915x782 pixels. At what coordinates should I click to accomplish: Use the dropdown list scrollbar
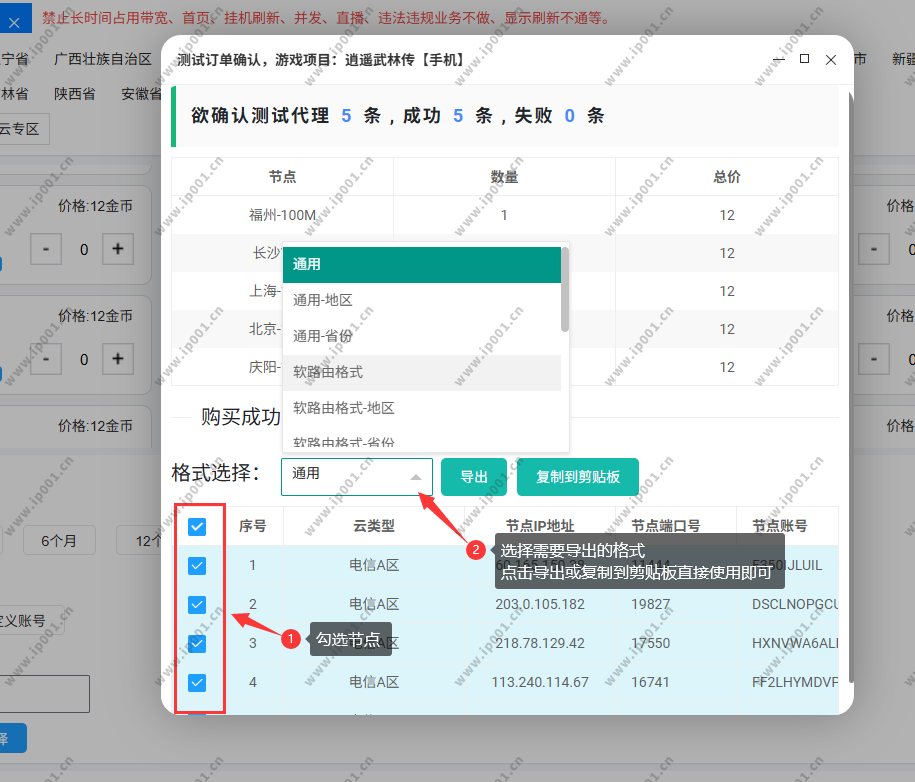click(565, 289)
